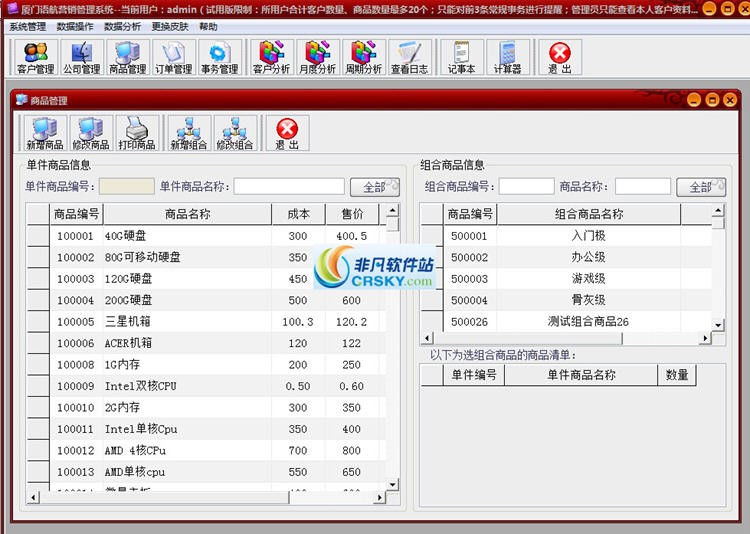The width and height of the screenshot is (750, 534).
Task: Launch 周期分析 from toolbar
Action: click(x=364, y=58)
